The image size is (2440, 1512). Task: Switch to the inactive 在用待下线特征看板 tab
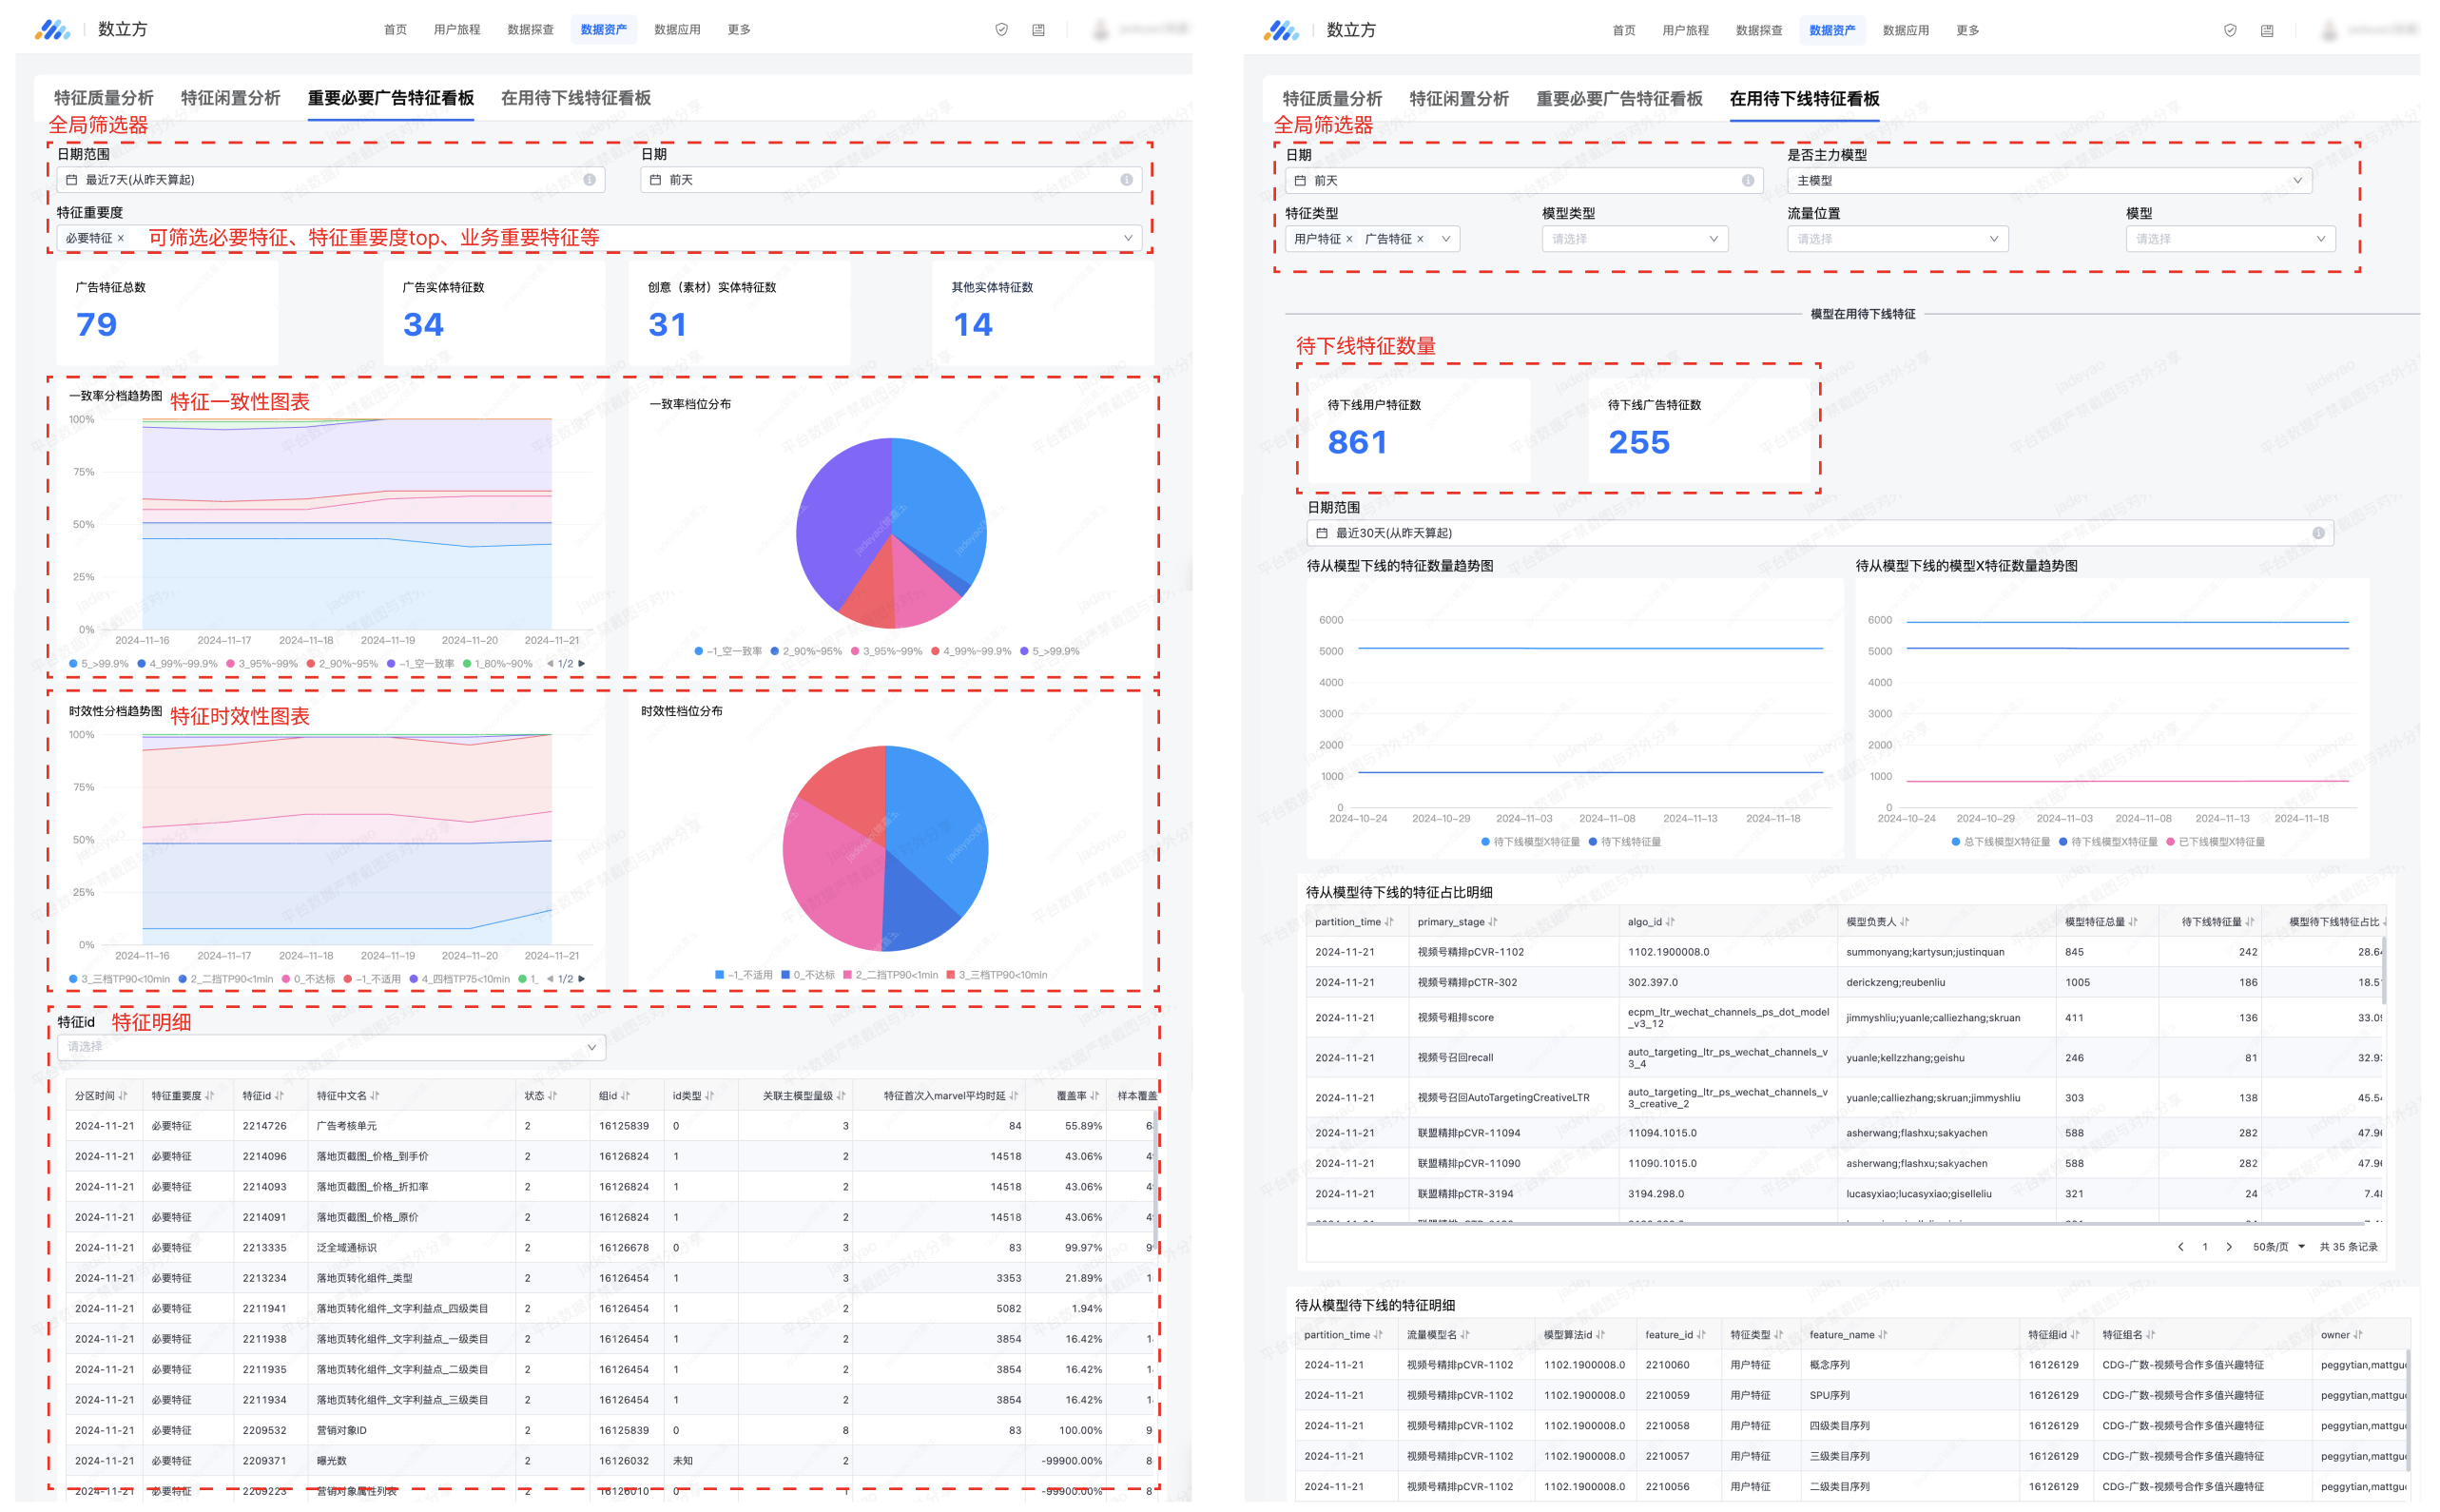point(575,98)
